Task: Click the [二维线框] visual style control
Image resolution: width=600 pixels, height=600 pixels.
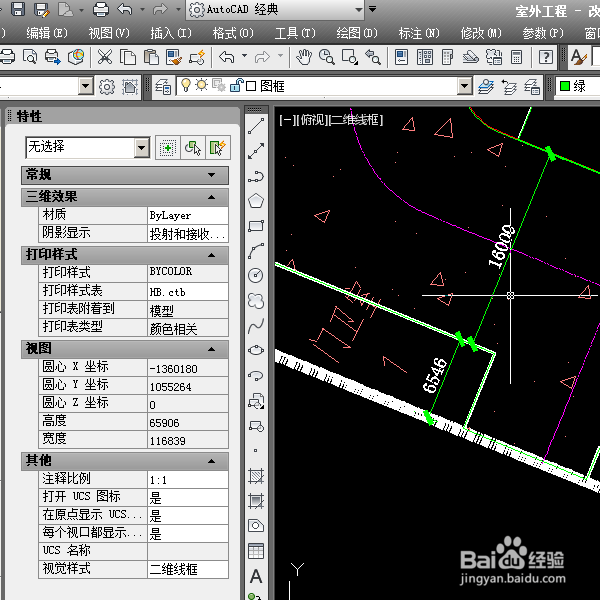Action: click(355, 121)
